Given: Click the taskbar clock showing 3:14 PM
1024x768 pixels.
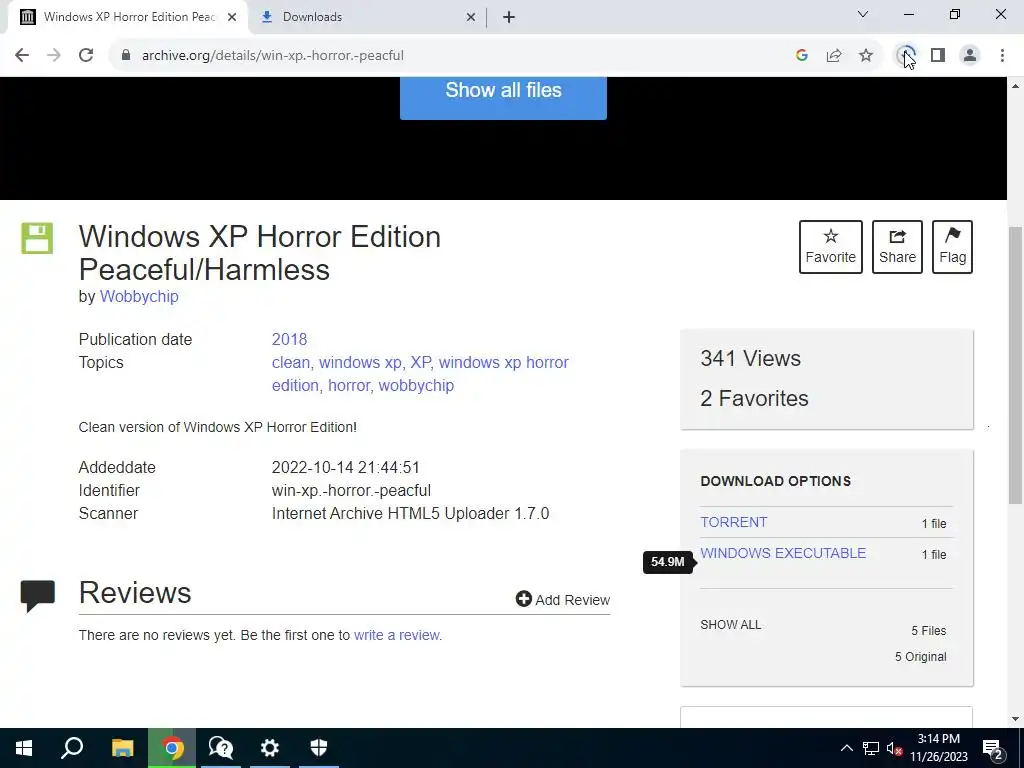Looking at the screenshot, I should (x=938, y=748).
